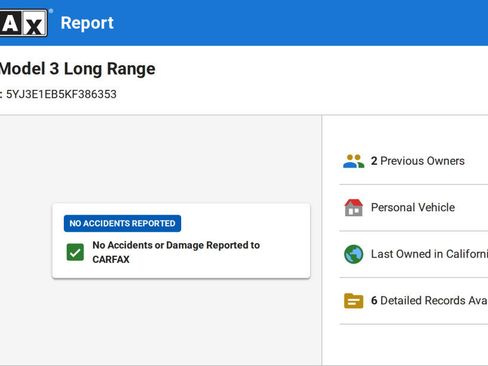Viewport: 488px width, 366px height.
Task: Click the green checkmark box icon
Action: pyautogui.click(x=75, y=252)
